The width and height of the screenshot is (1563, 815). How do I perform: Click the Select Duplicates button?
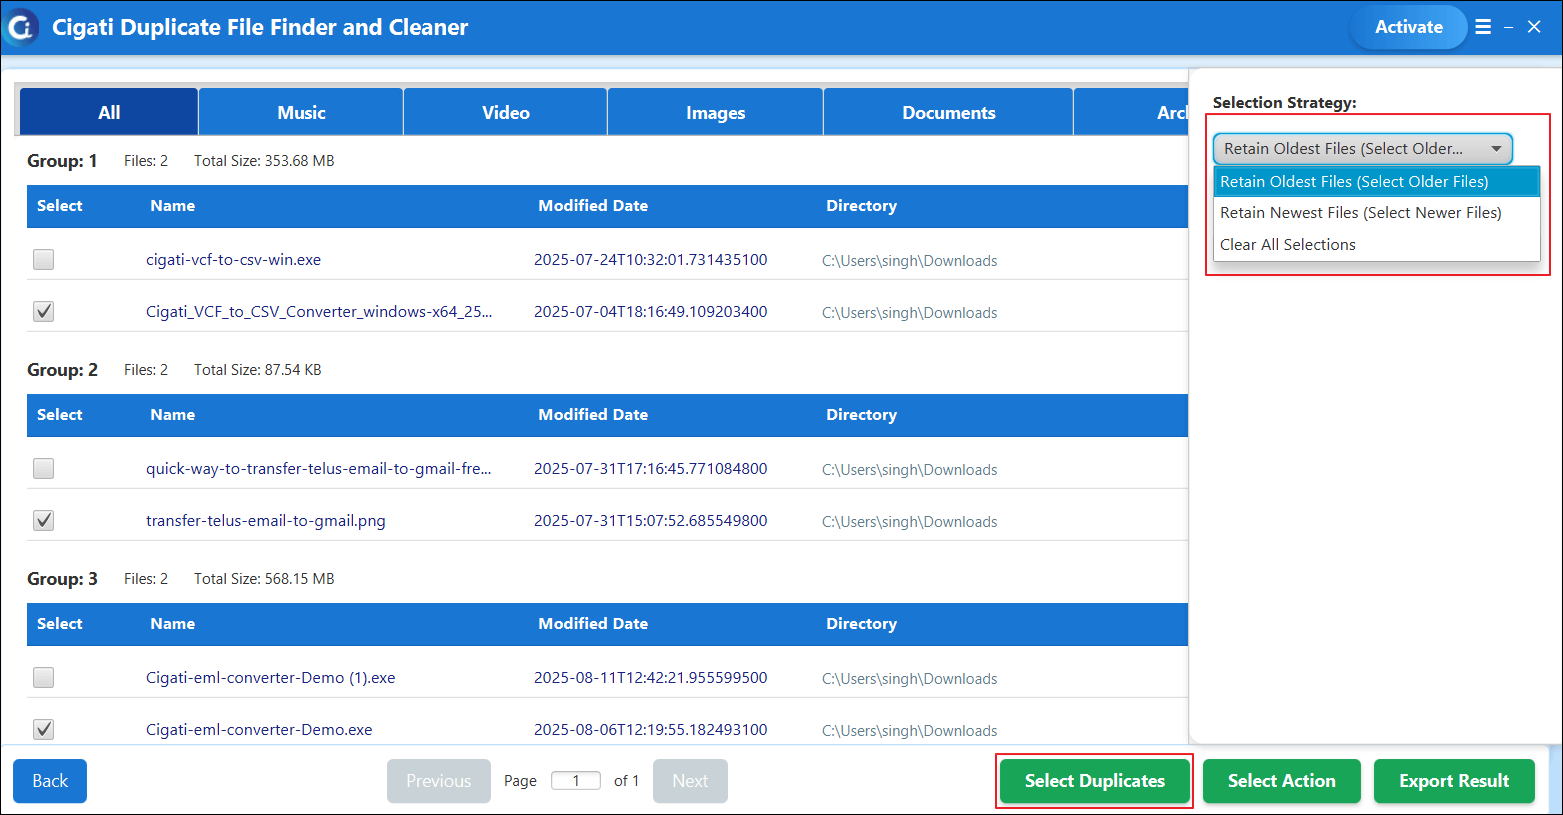coord(1095,781)
